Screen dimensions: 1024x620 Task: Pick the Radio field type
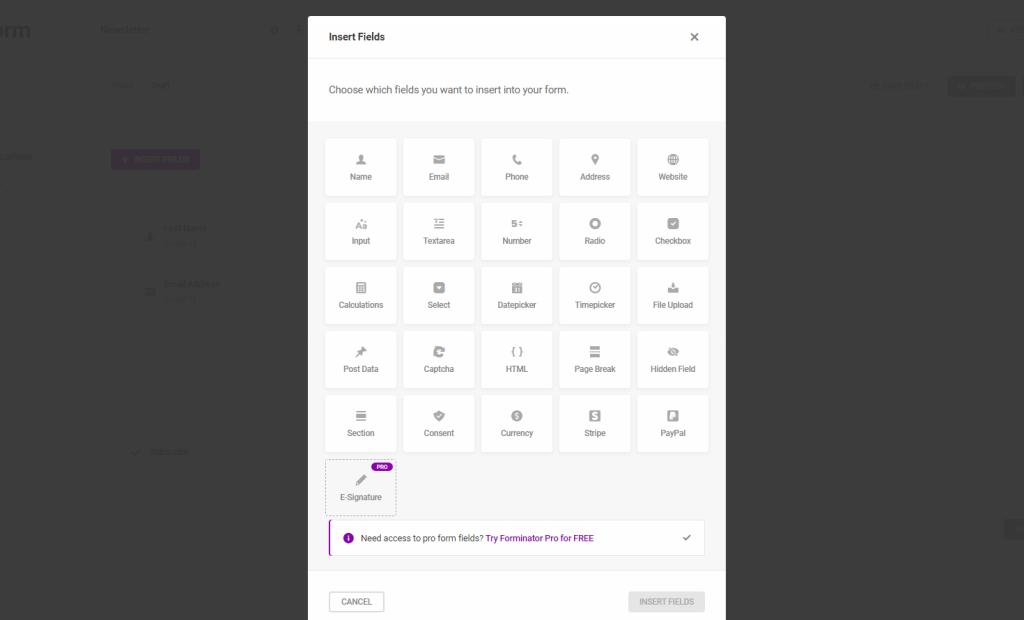point(595,231)
